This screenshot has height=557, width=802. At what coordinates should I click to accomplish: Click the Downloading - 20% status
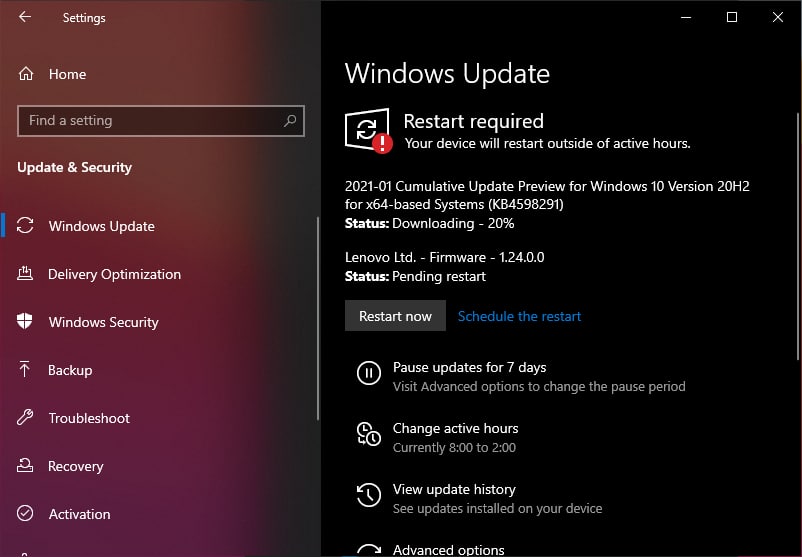click(453, 224)
